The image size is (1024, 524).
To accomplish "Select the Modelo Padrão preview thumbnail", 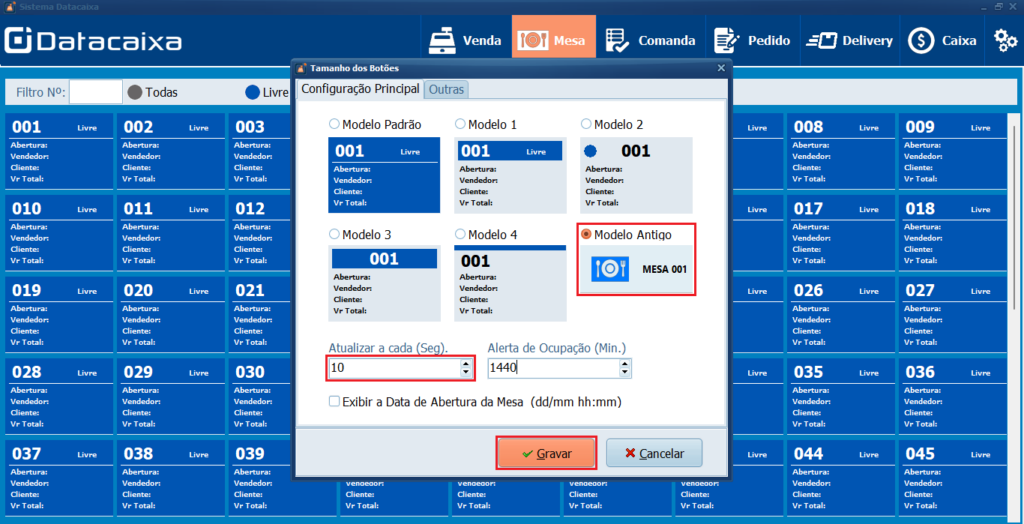I will coord(384,175).
